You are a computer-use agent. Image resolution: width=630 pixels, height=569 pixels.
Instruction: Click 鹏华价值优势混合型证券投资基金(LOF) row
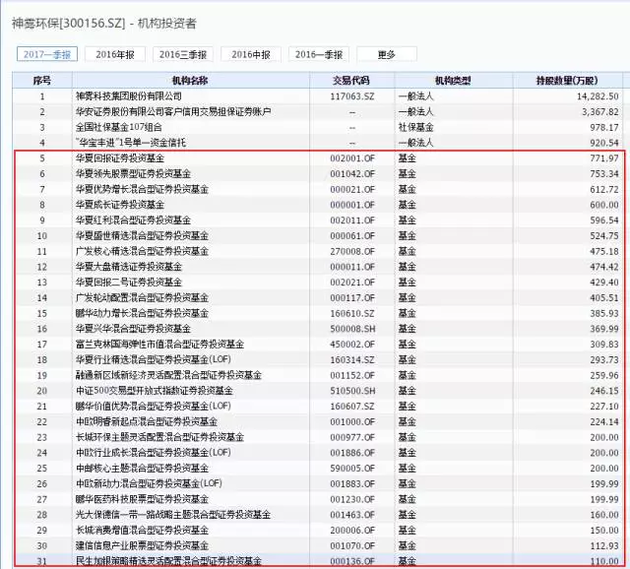point(317,407)
